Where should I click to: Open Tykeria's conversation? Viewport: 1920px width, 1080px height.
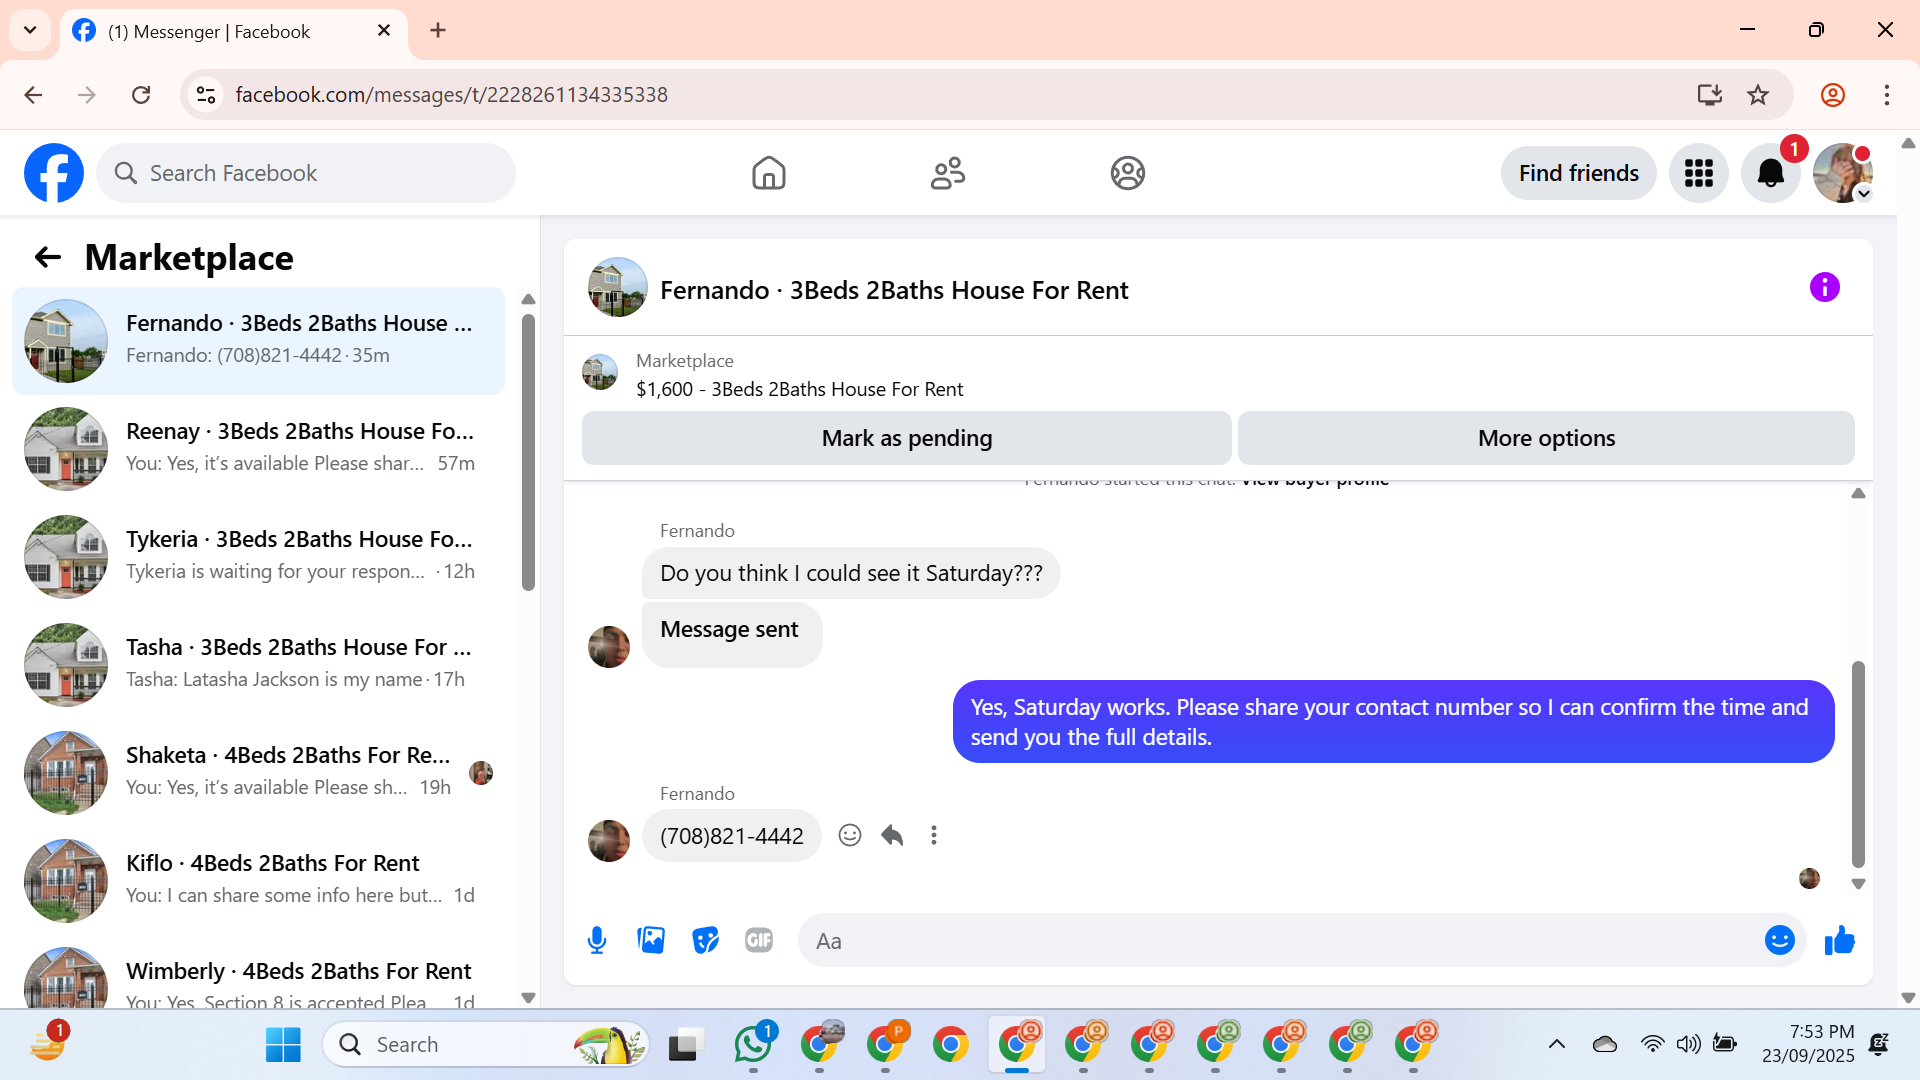pyautogui.click(x=258, y=557)
